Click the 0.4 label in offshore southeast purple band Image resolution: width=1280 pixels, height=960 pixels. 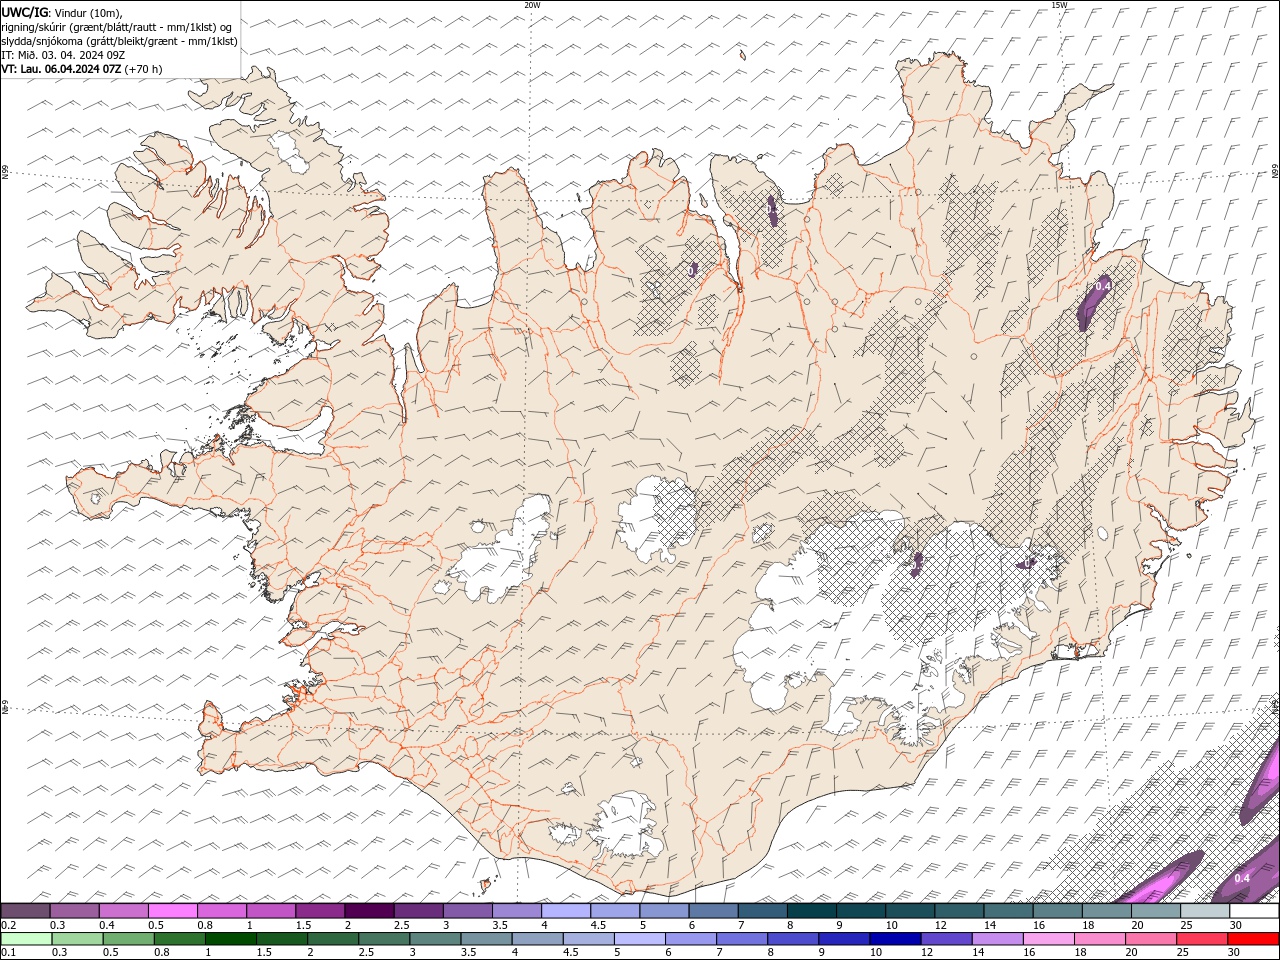tap(1242, 878)
